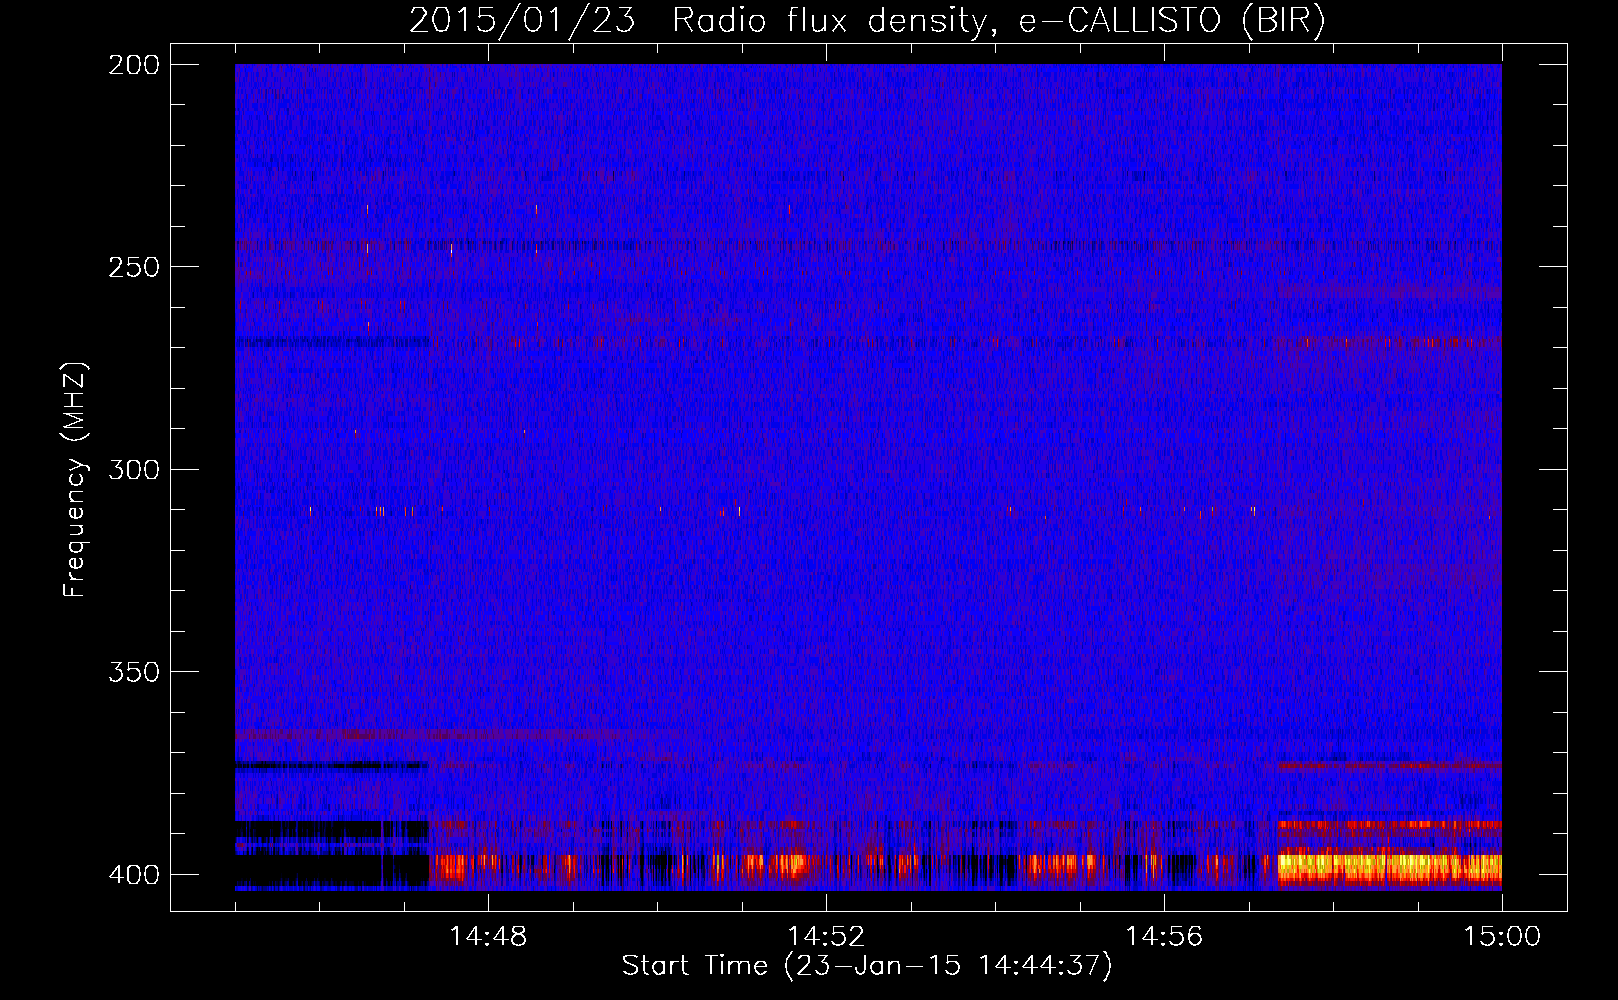Click the 300 frequency tick label
The width and height of the screenshot is (1618, 1000).
click(x=134, y=470)
